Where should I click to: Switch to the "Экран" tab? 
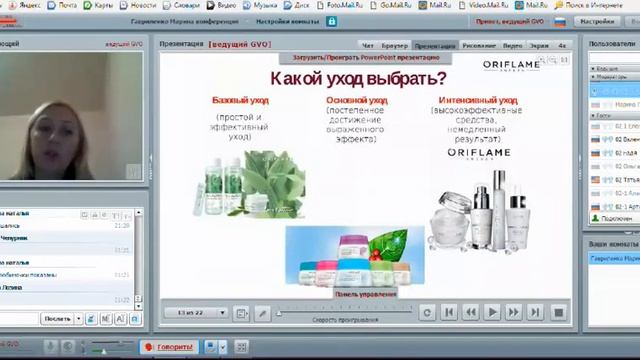[539, 46]
